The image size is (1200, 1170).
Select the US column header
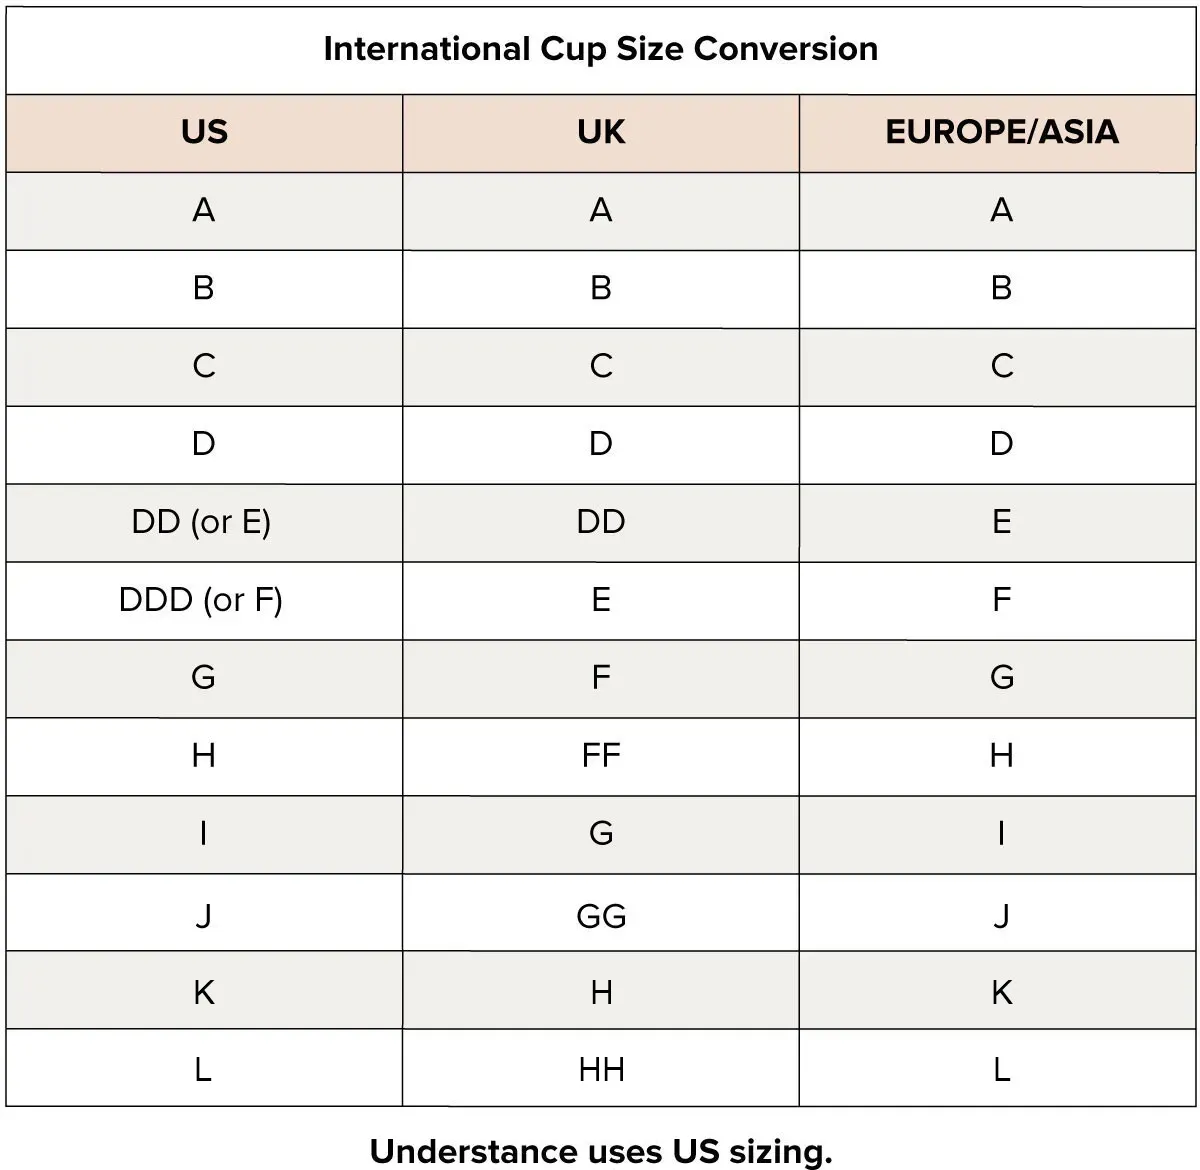pyautogui.click(x=204, y=132)
